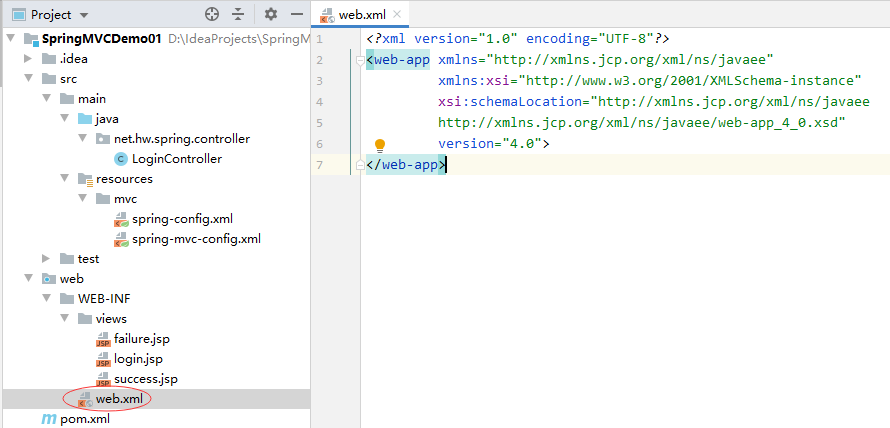The width and height of the screenshot is (890, 428).
Task: Open the Project view dropdown
Action: pos(83,15)
